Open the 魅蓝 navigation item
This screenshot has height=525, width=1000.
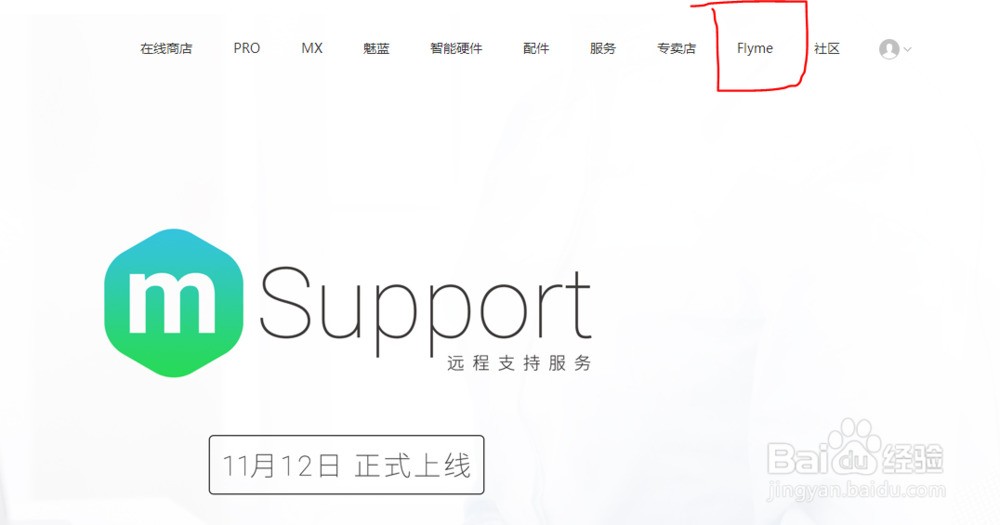tap(376, 48)
